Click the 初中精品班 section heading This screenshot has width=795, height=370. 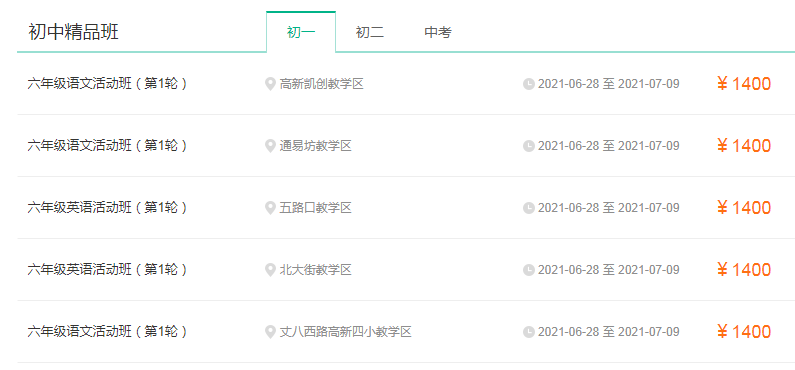tap(74, 32)
